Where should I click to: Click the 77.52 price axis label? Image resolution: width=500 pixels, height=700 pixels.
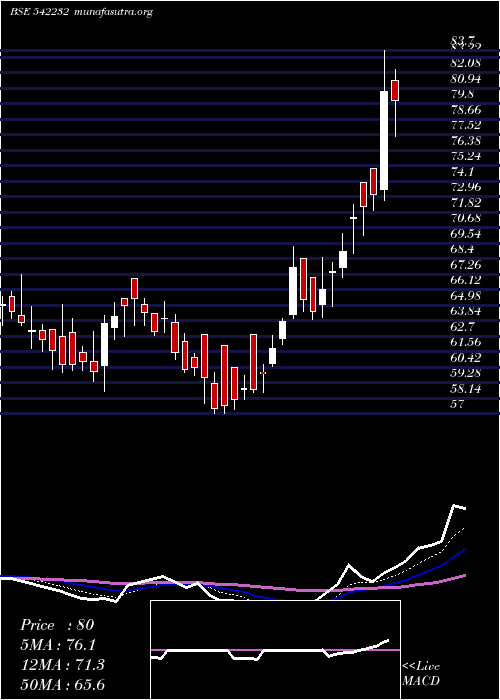466,125
